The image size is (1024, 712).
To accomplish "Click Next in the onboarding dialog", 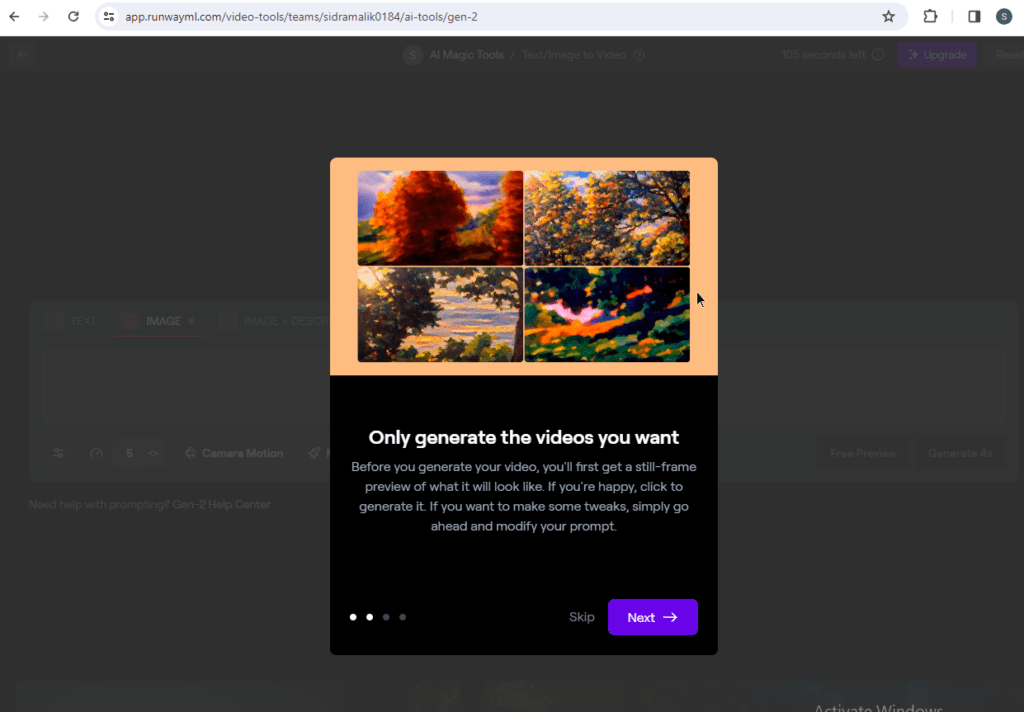I will (x=652, y=617).
